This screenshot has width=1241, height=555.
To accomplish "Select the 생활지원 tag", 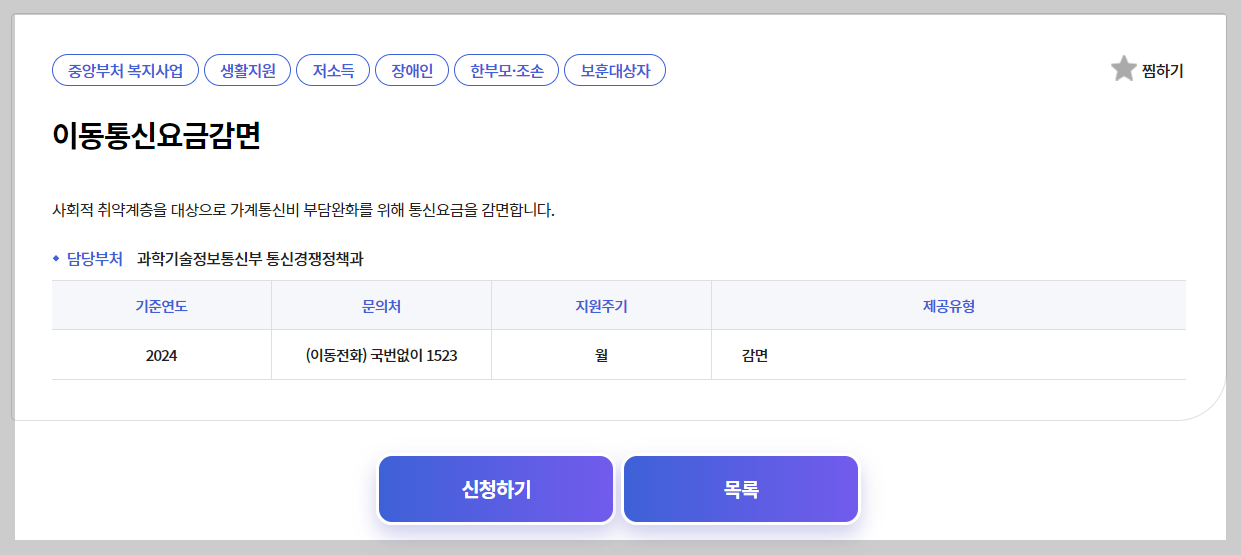I will [247, 71].
